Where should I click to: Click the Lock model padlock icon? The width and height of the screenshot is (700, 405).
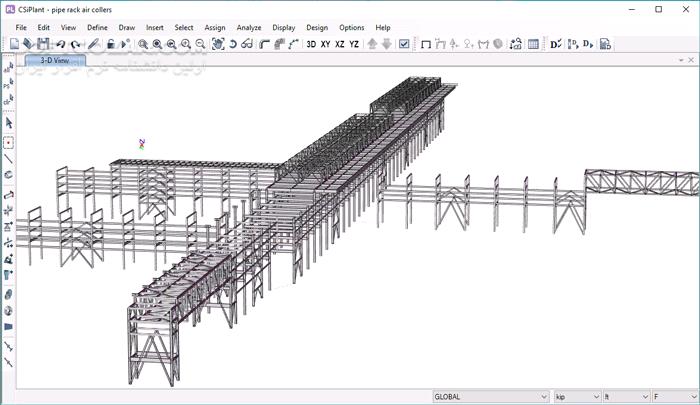[111, 44]
